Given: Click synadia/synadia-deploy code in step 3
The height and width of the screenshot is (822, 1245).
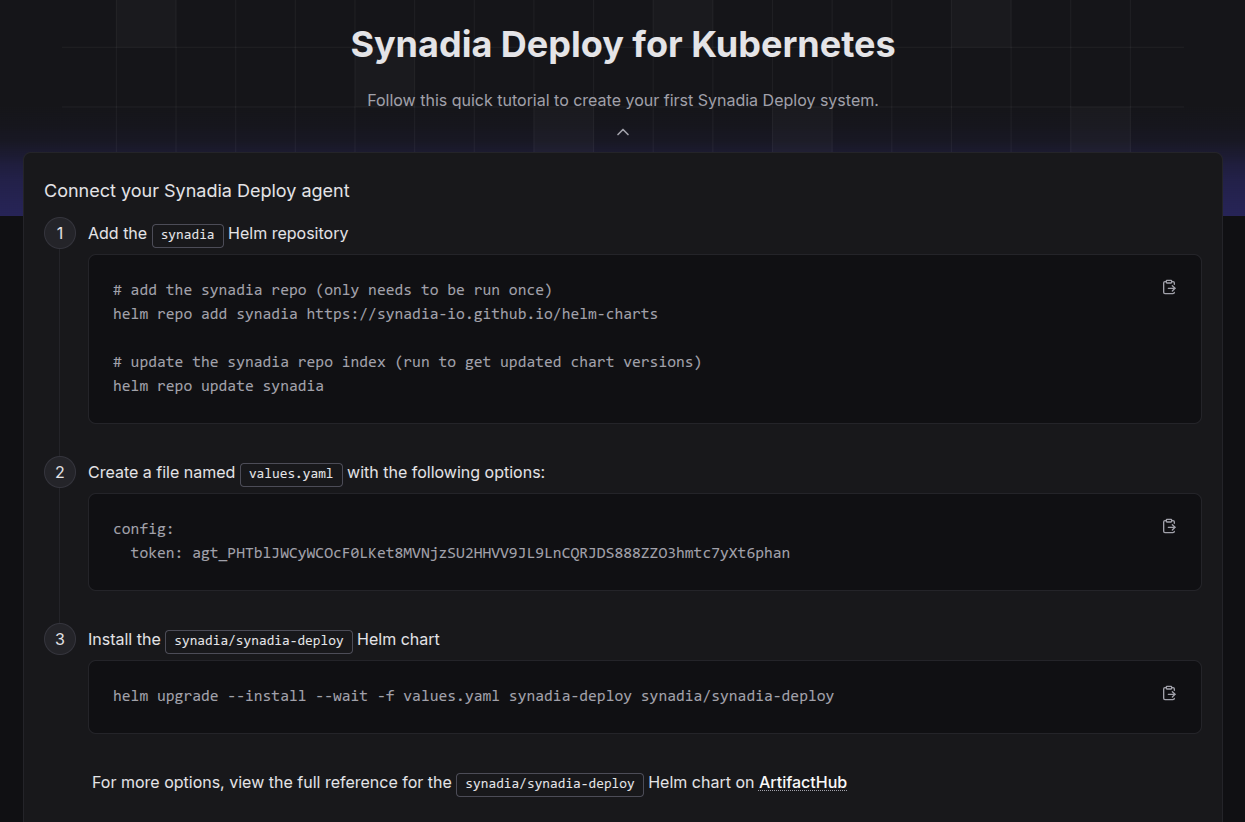Looking at the screenshot, I should click(x=259, y=641).
